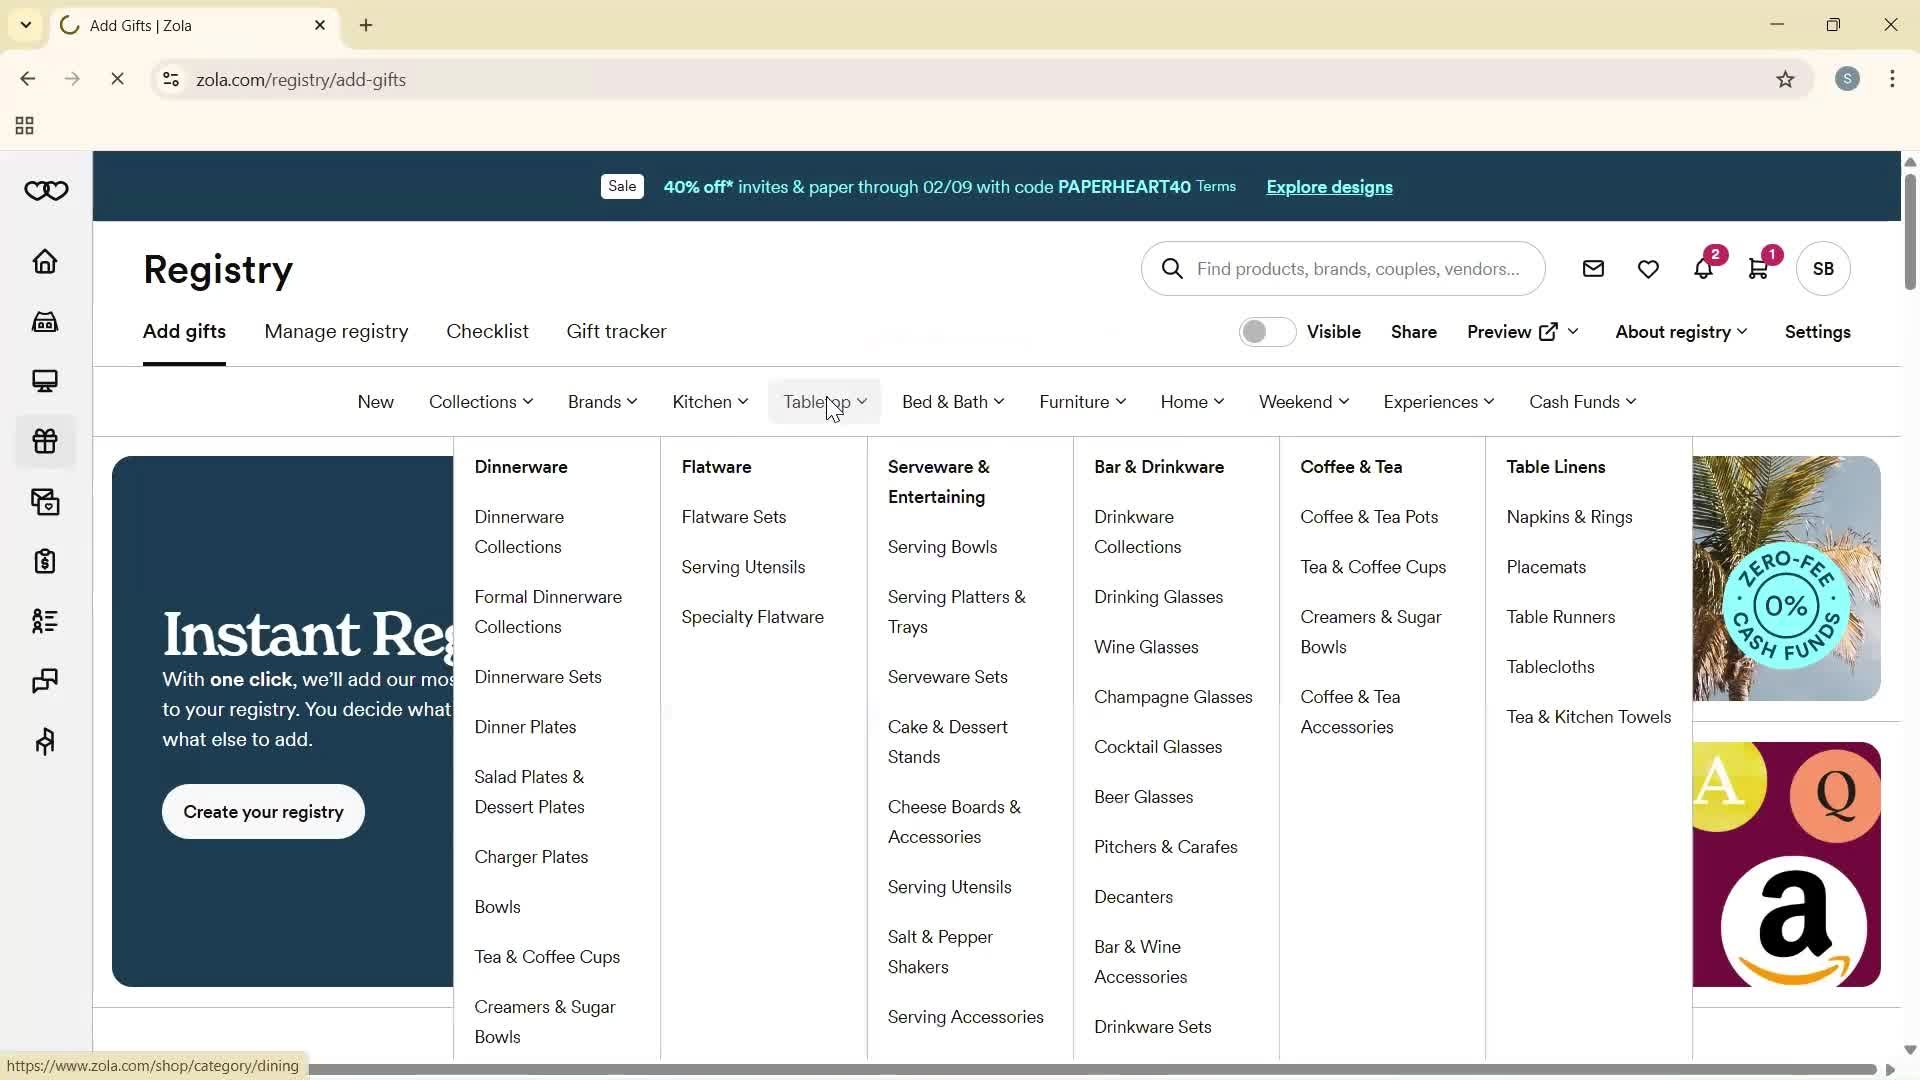Open the Bed & Bath dropdown

[951, 401]
